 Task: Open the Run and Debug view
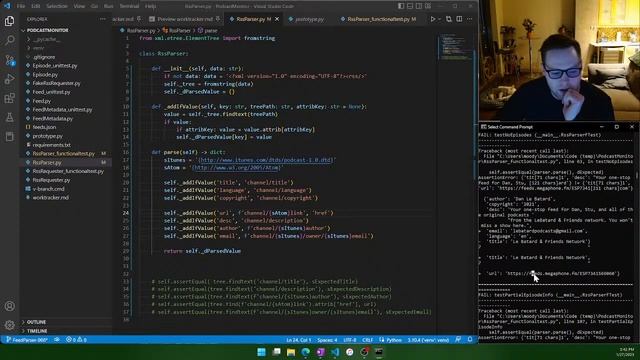[x=9, y=79]
